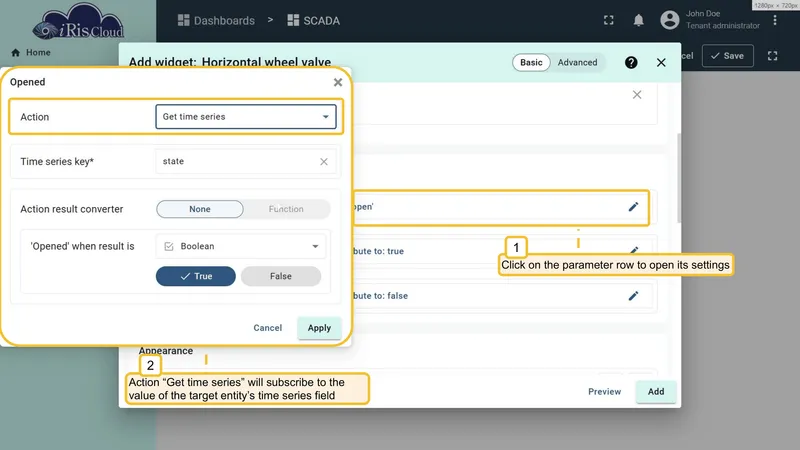Open Home in sidebar menu

pos(38,53)
